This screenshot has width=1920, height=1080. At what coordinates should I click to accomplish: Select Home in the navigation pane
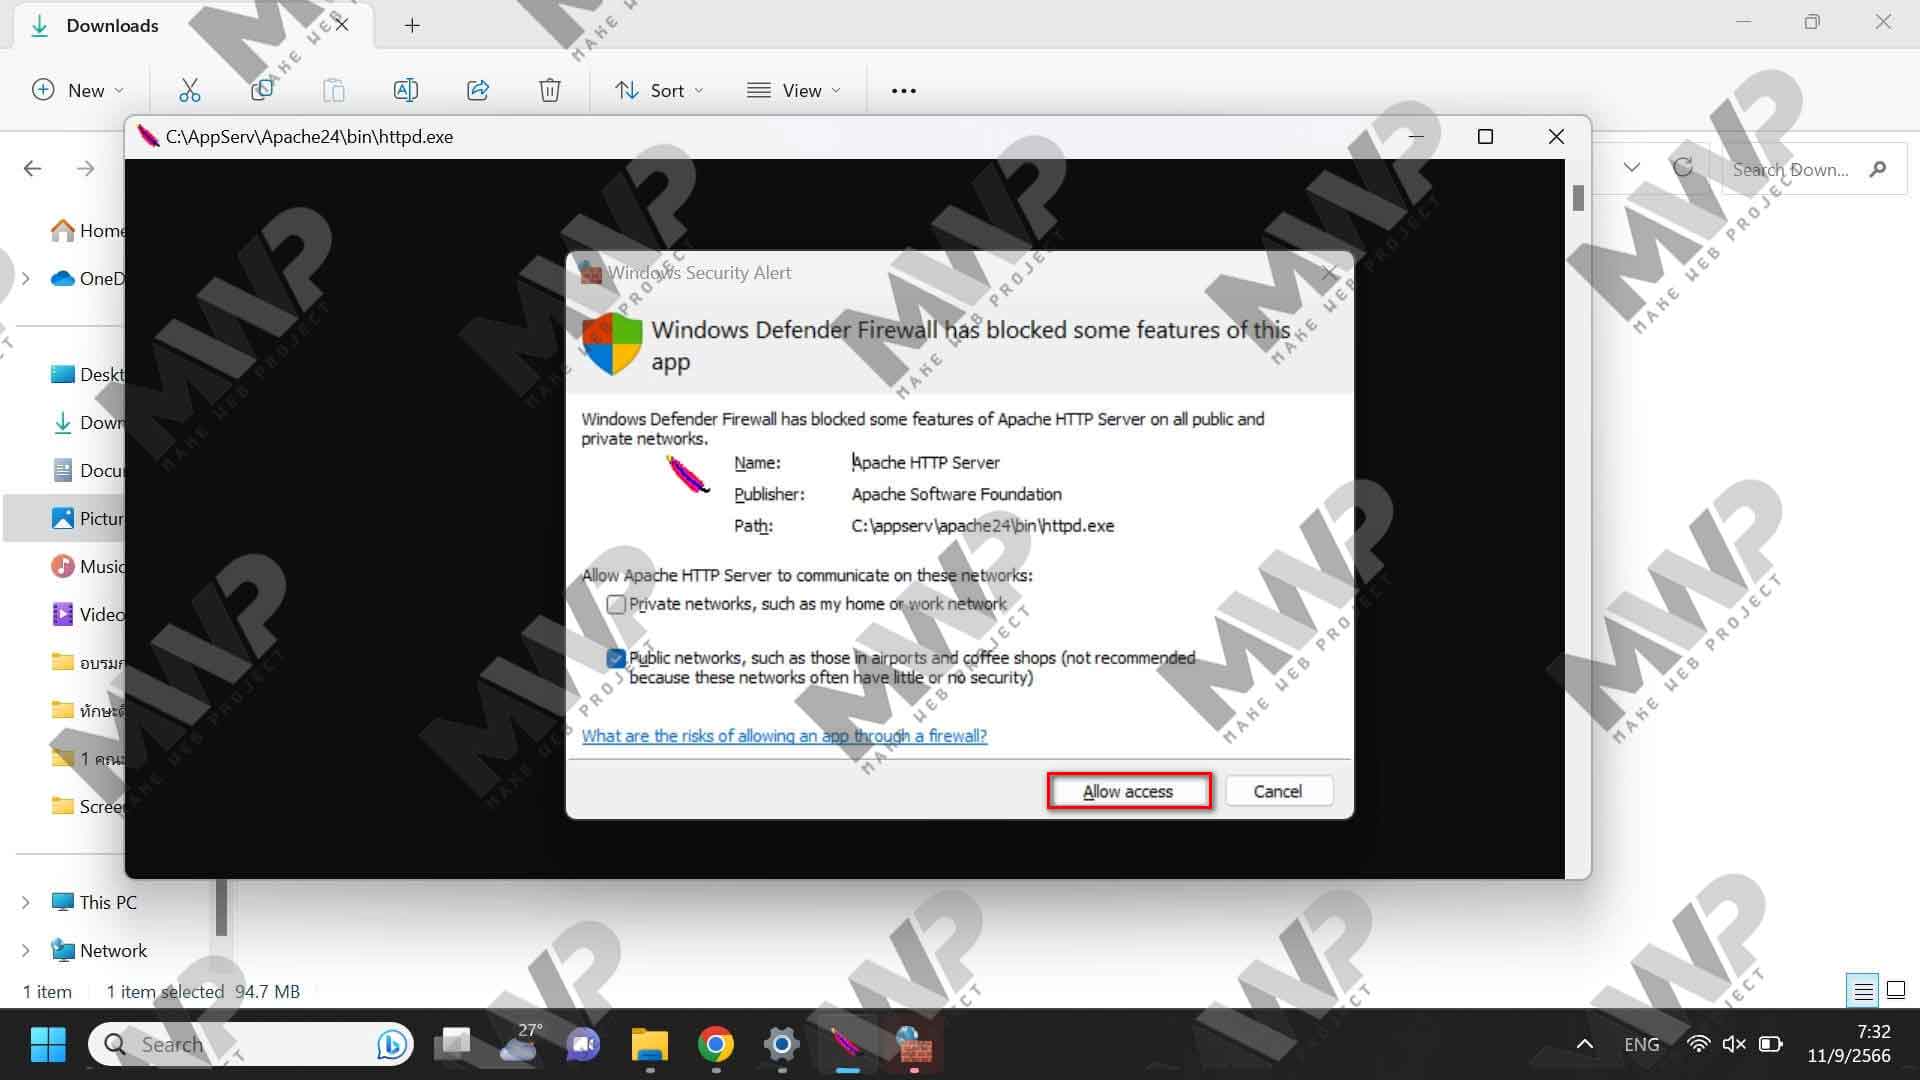click(x=88, y=230)
